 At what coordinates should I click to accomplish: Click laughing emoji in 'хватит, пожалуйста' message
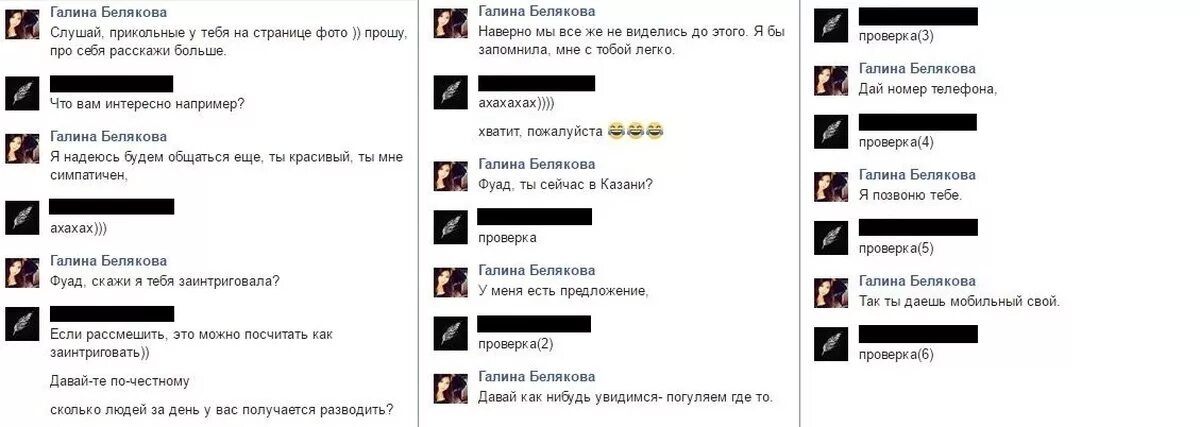pyautogui.click(x=636, y=130)
